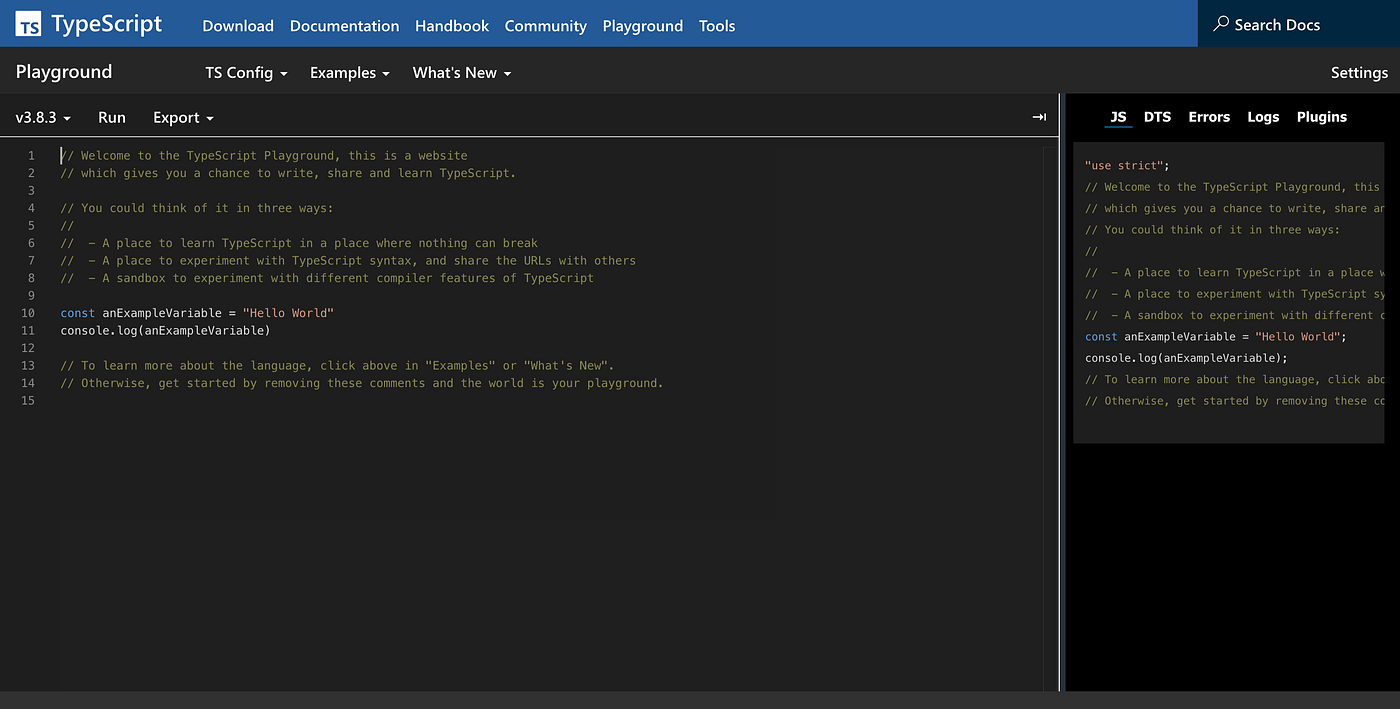Image resolution: width=1400 pixels, height=709 pixels.
Task: Select the JS output tab
Action: click(1118, 117)
